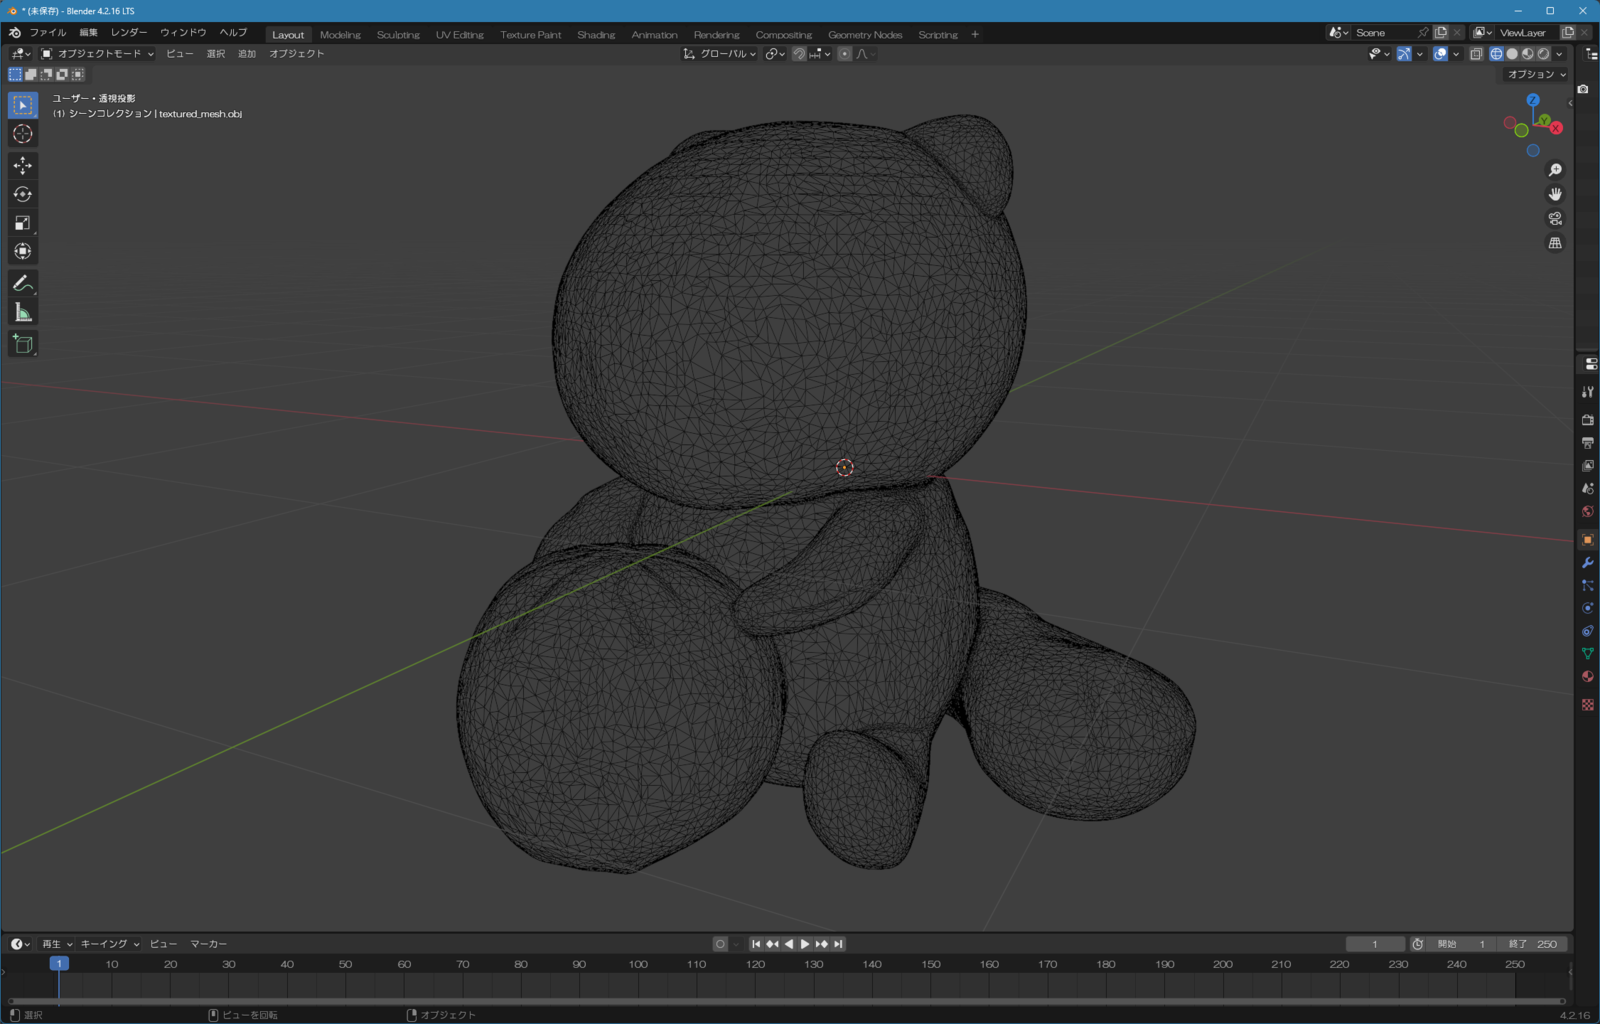This screenshot has height=1024, width=1600.
Task: Open the ファイル menu
Action: click(47, 33)
